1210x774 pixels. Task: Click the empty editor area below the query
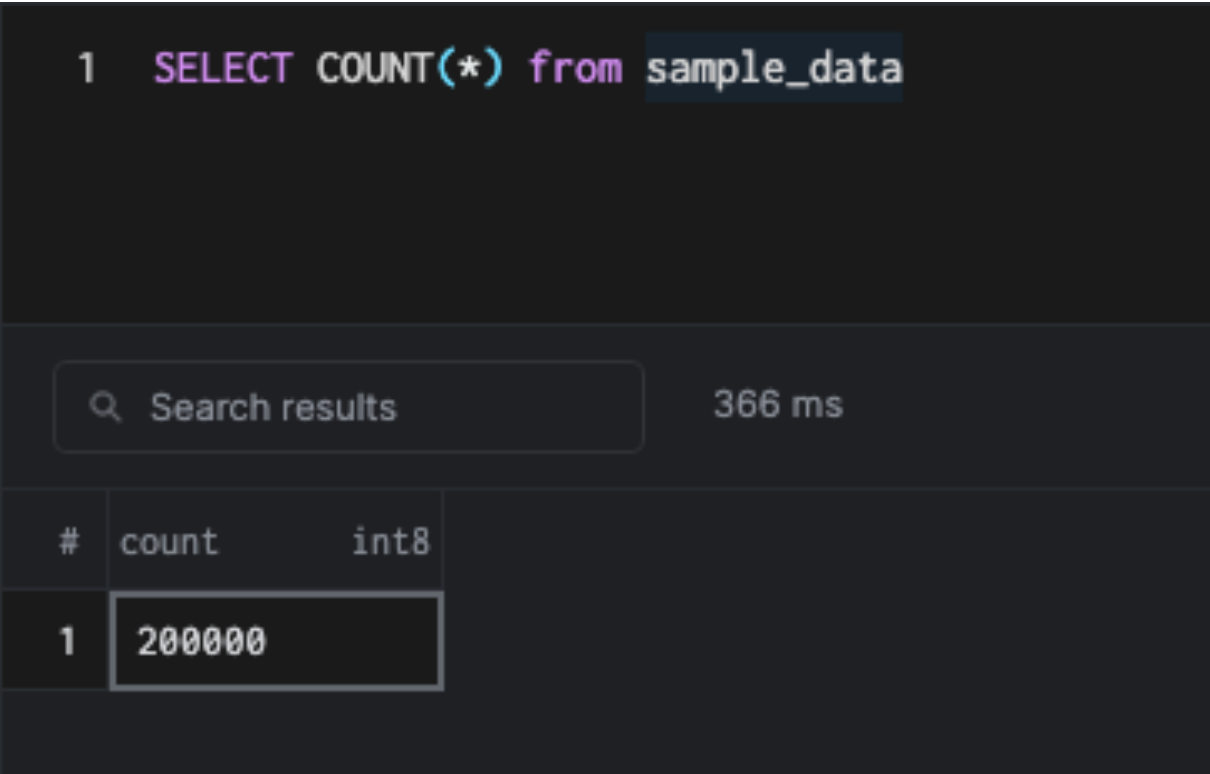(600, 220)
